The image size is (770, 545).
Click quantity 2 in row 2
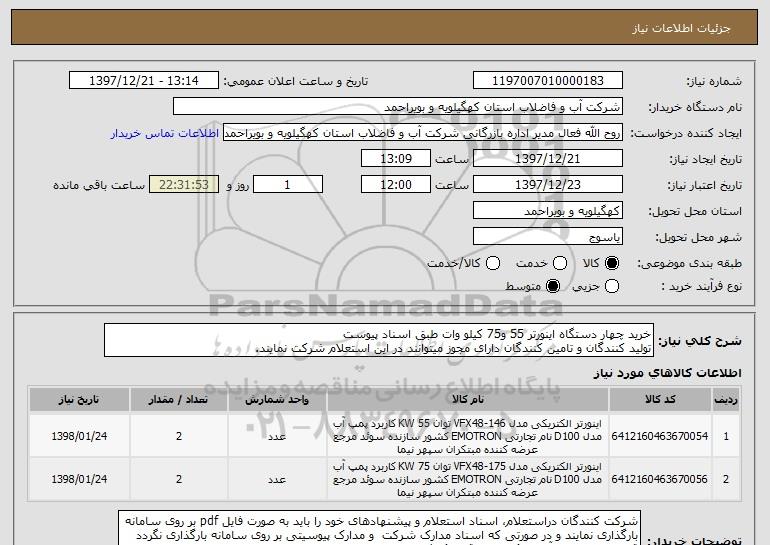(179, 479)
